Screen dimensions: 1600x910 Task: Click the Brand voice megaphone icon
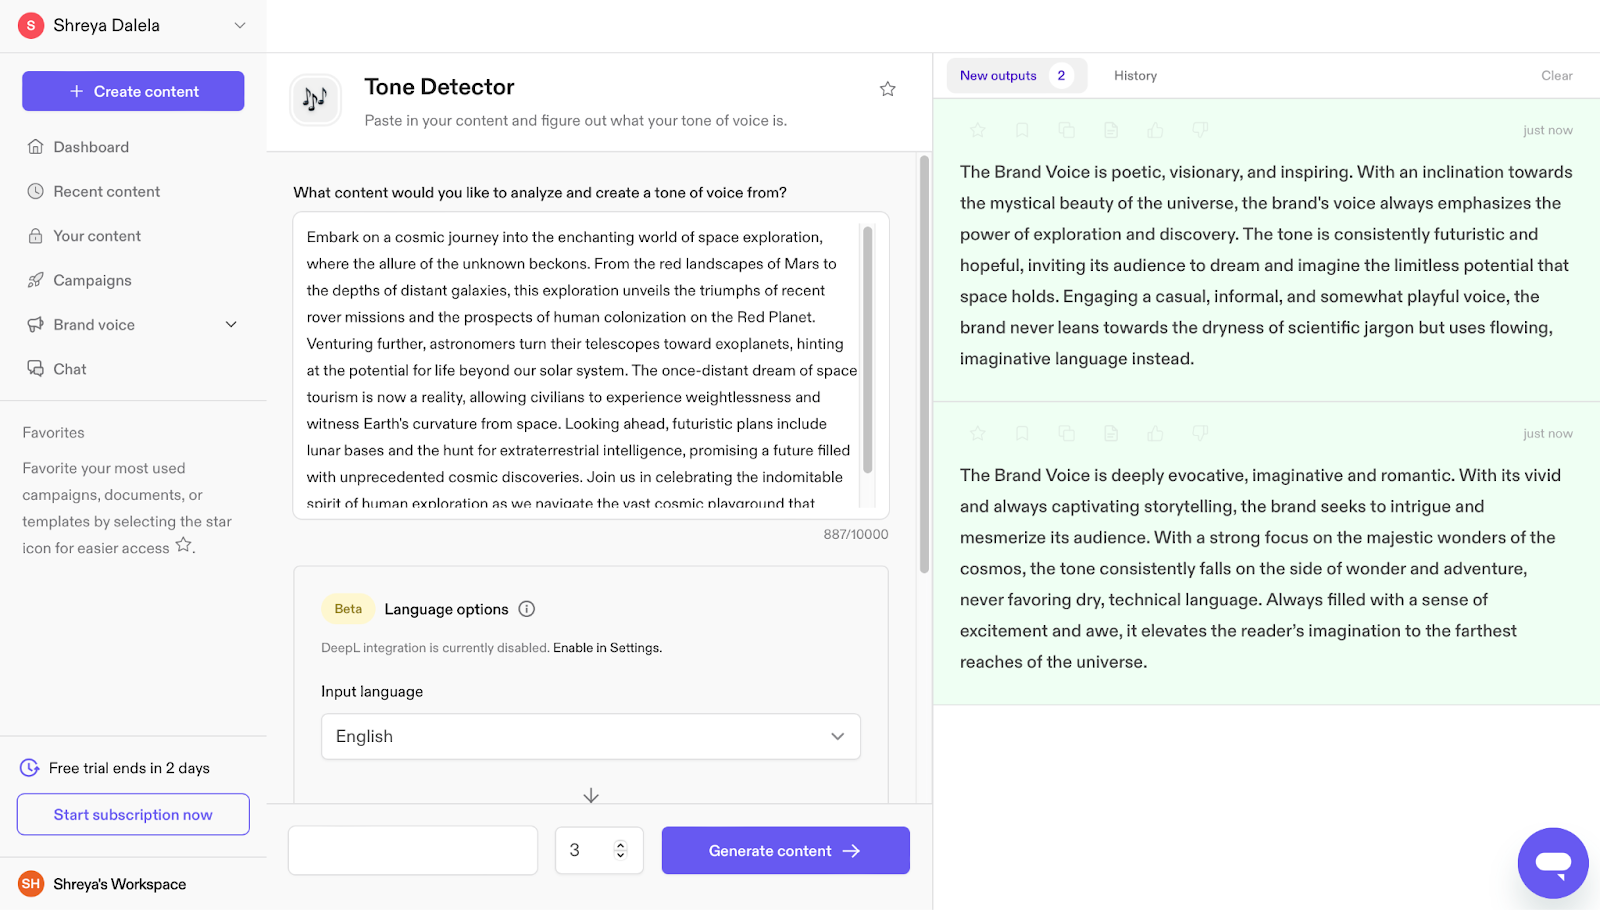click(x=36, y=325)
